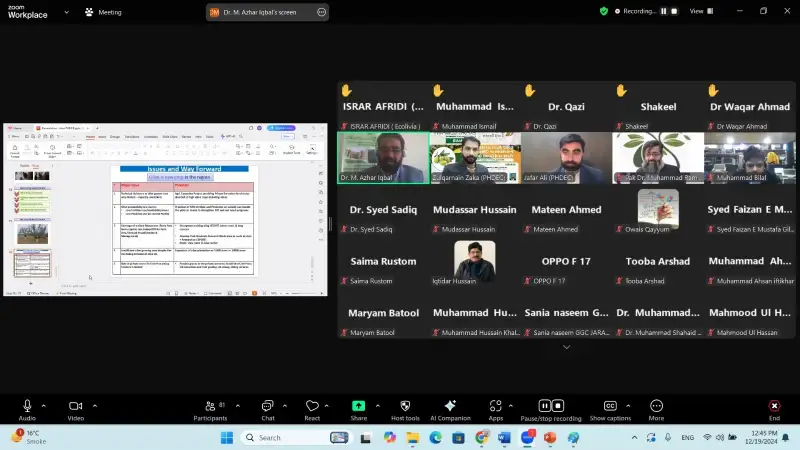
Task: Click ISRAR AFRIDI's raised hand icon
Action: click(x=347, y=91)
